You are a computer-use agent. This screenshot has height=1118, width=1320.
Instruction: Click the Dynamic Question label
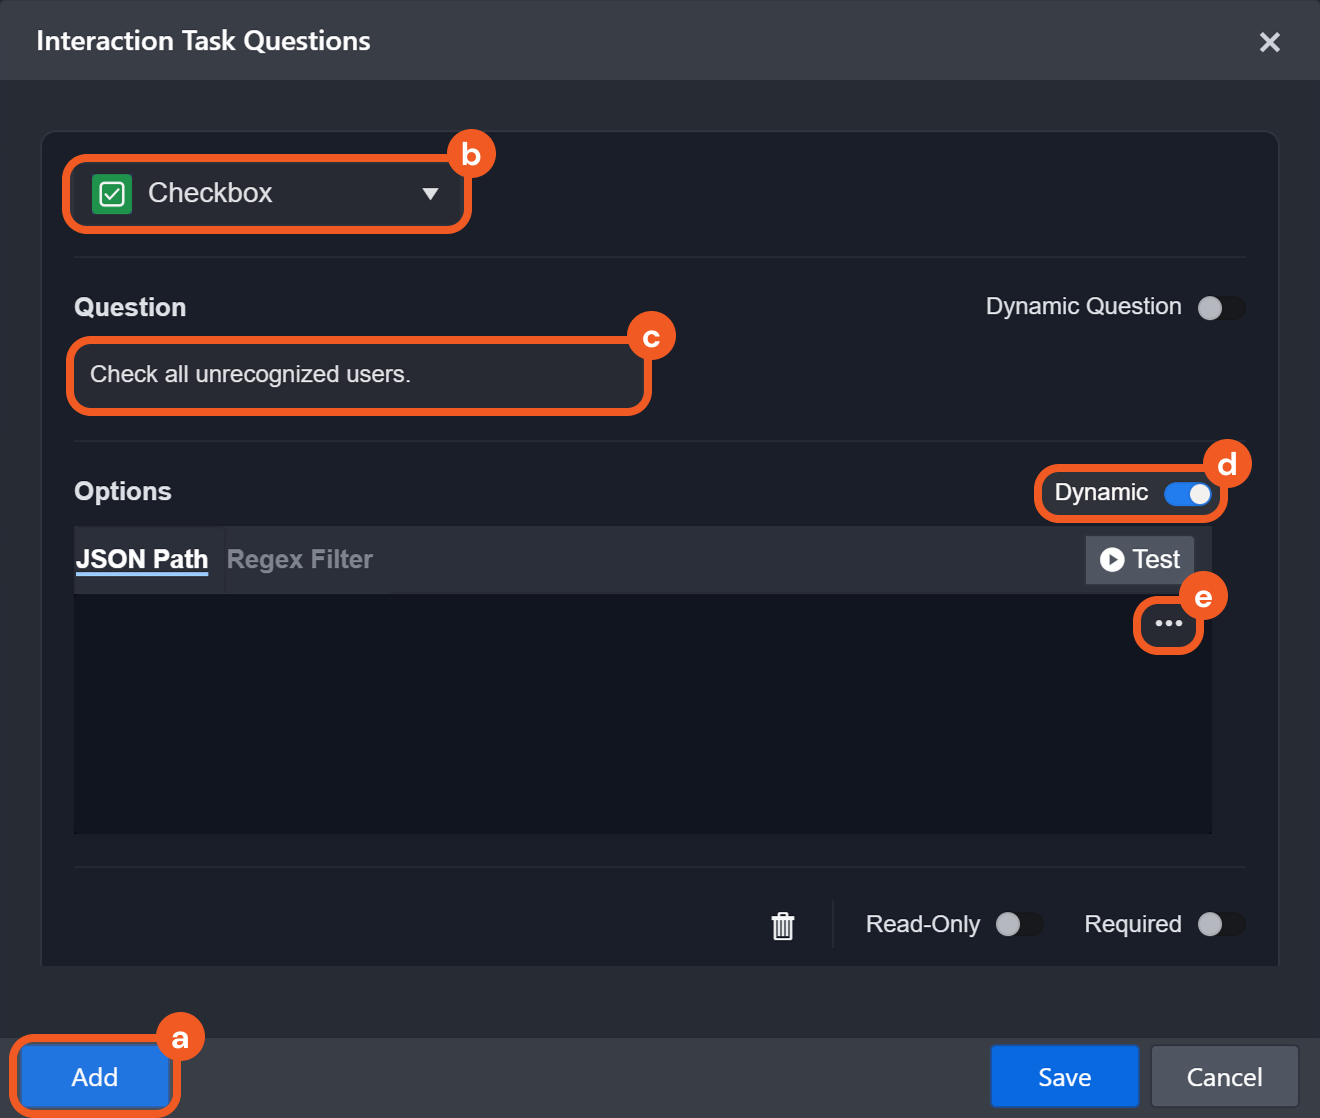coord(1083,307)
